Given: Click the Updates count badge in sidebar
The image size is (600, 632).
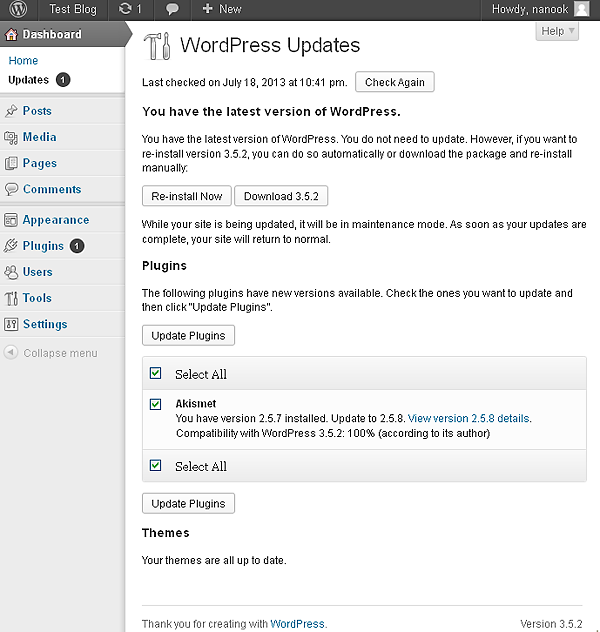Looking at the screenshot, I should click(x=63, y=80).
